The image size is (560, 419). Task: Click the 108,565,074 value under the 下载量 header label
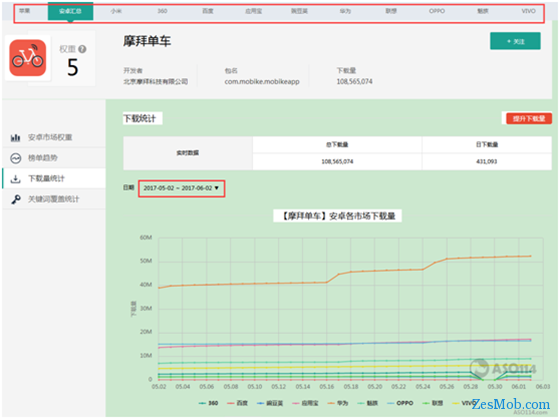pyautogui.click(x=354, y=82)
